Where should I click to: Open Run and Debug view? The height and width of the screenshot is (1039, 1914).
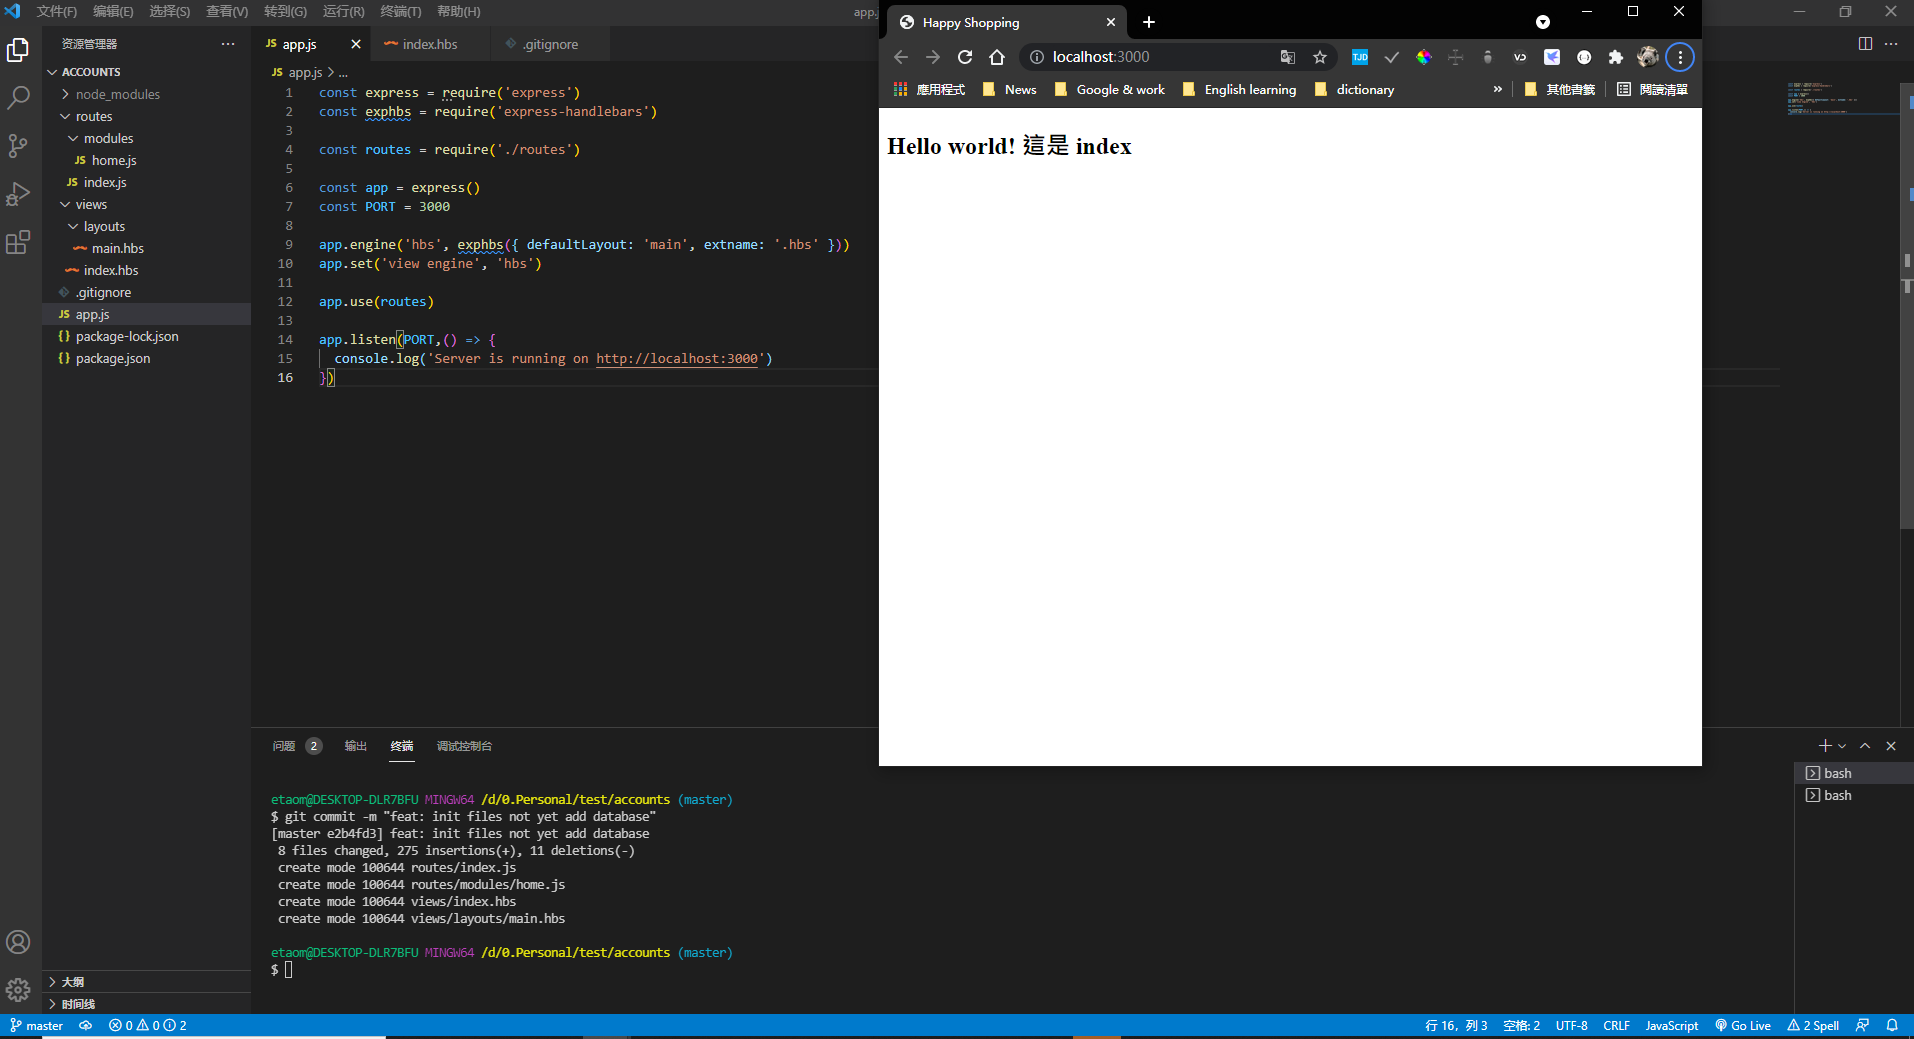(x=18, y=194)
